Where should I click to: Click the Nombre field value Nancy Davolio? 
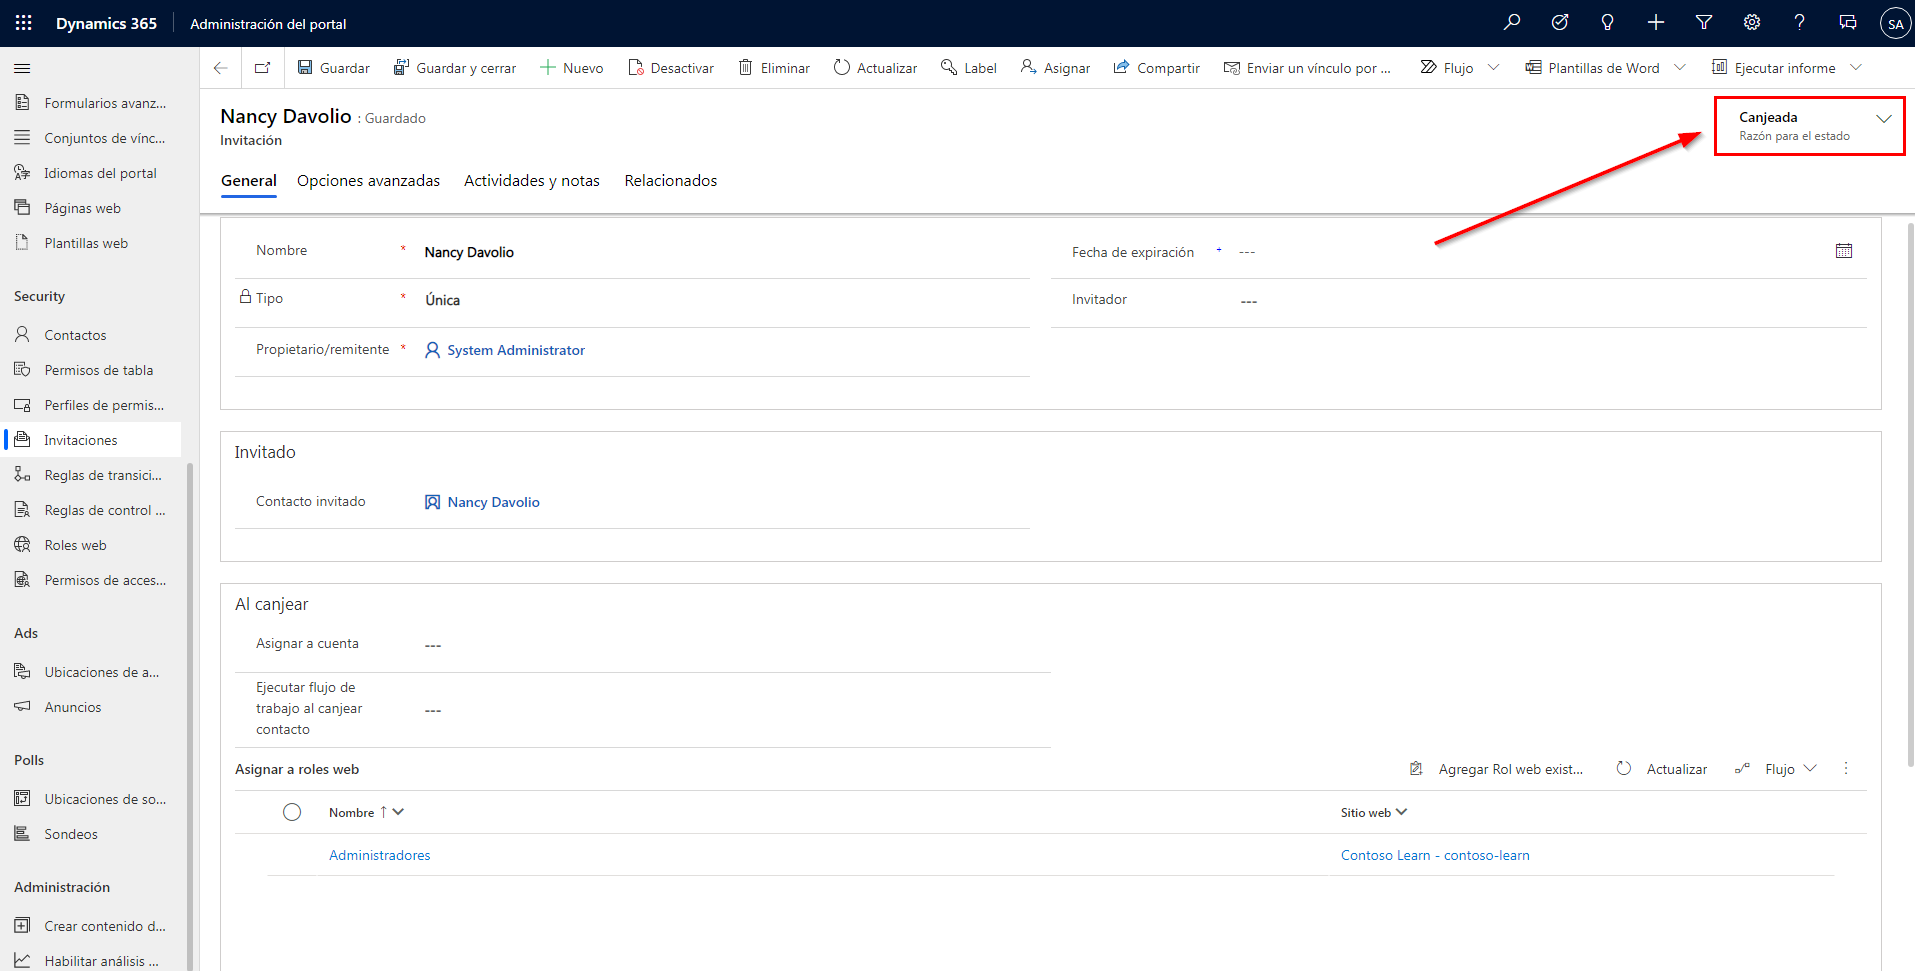coord(469,252)
